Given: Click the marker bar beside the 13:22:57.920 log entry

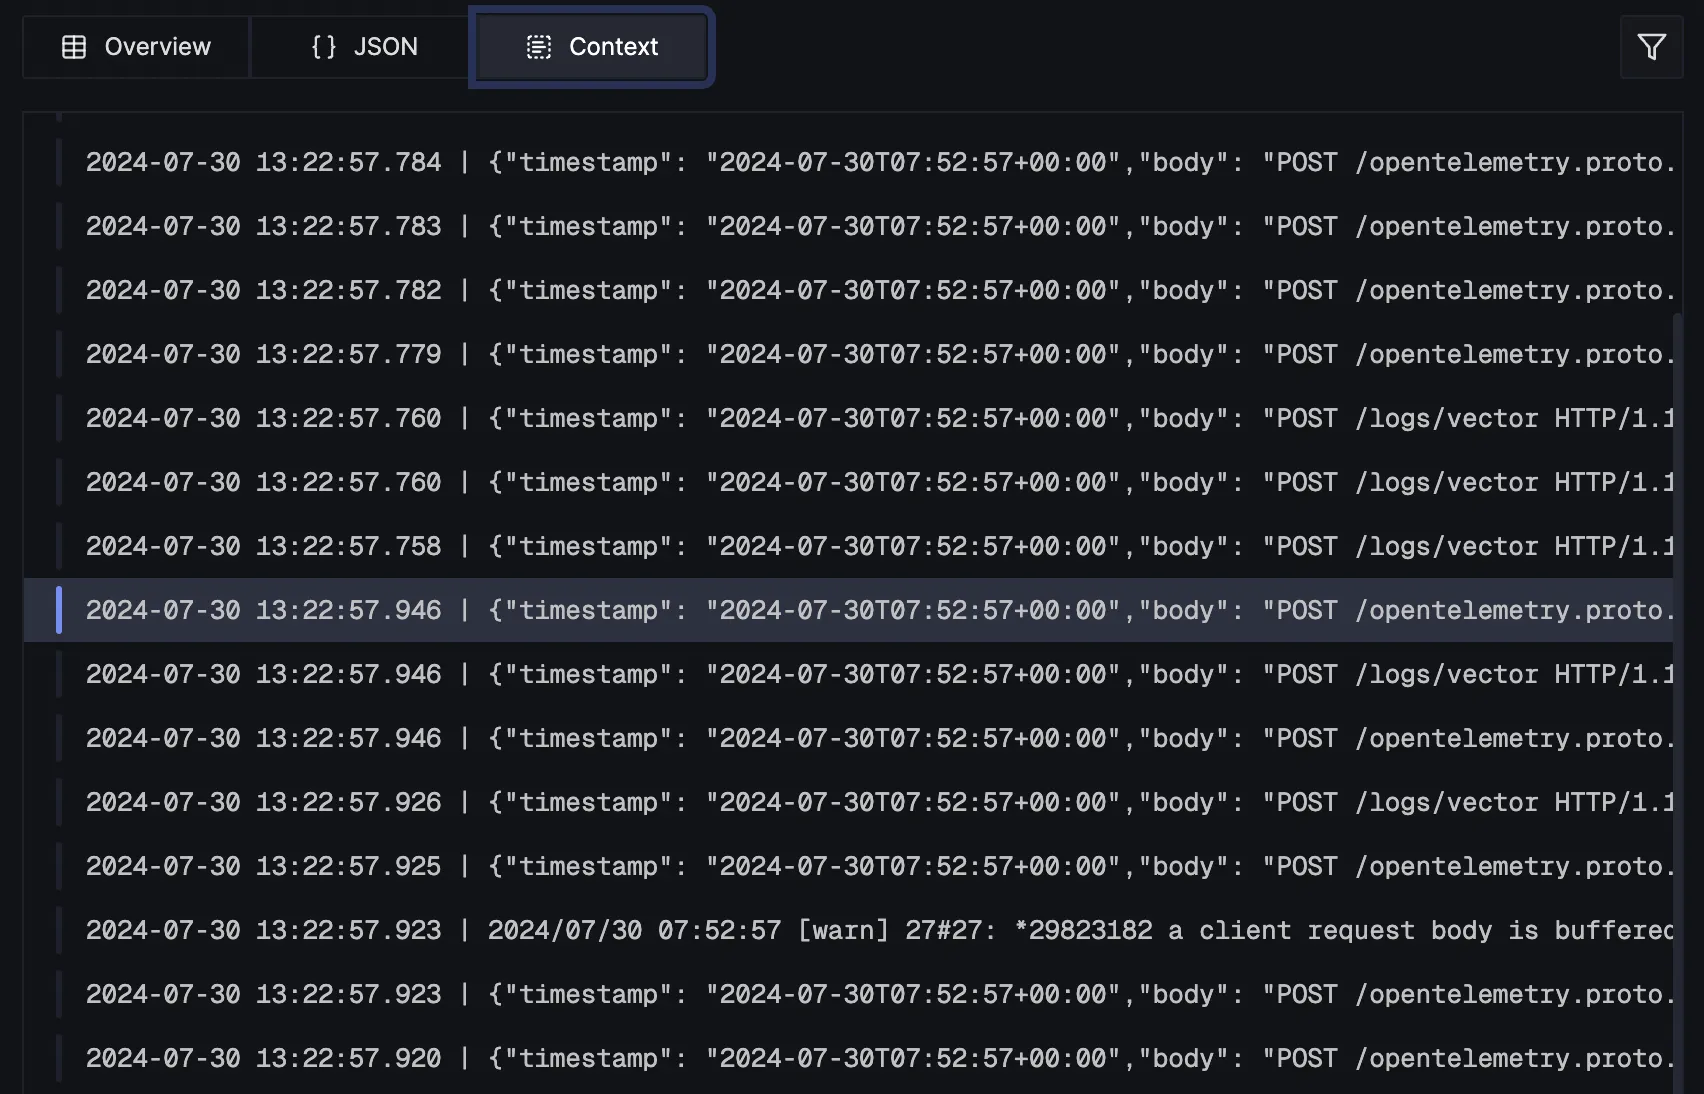Looking at the screenshot, I should point(60,1057).
